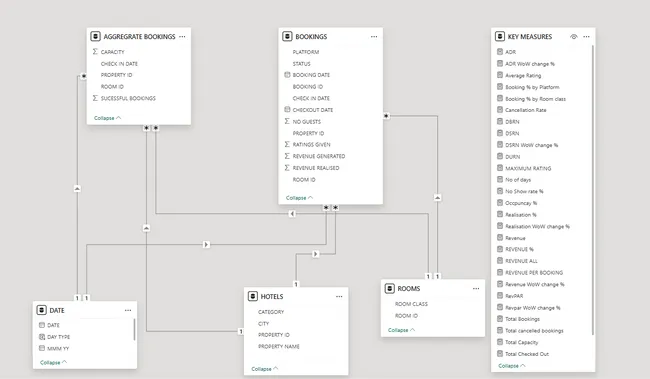Select the Total Checked Out measure

click(523, 354)
